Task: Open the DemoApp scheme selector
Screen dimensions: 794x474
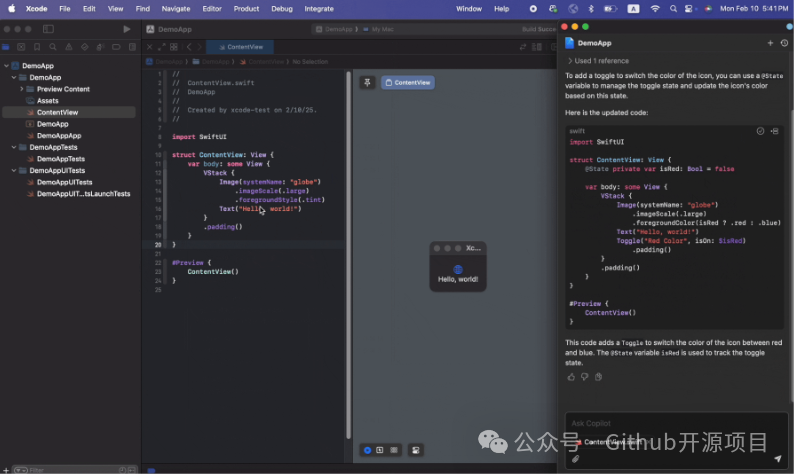Action: (x=334, y=29)
